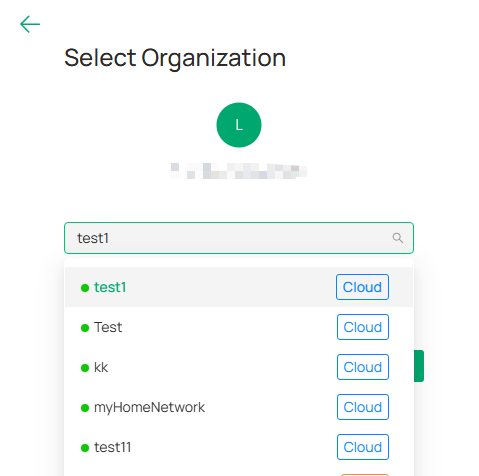Go back using the green arrow

(x=30, y=24)
